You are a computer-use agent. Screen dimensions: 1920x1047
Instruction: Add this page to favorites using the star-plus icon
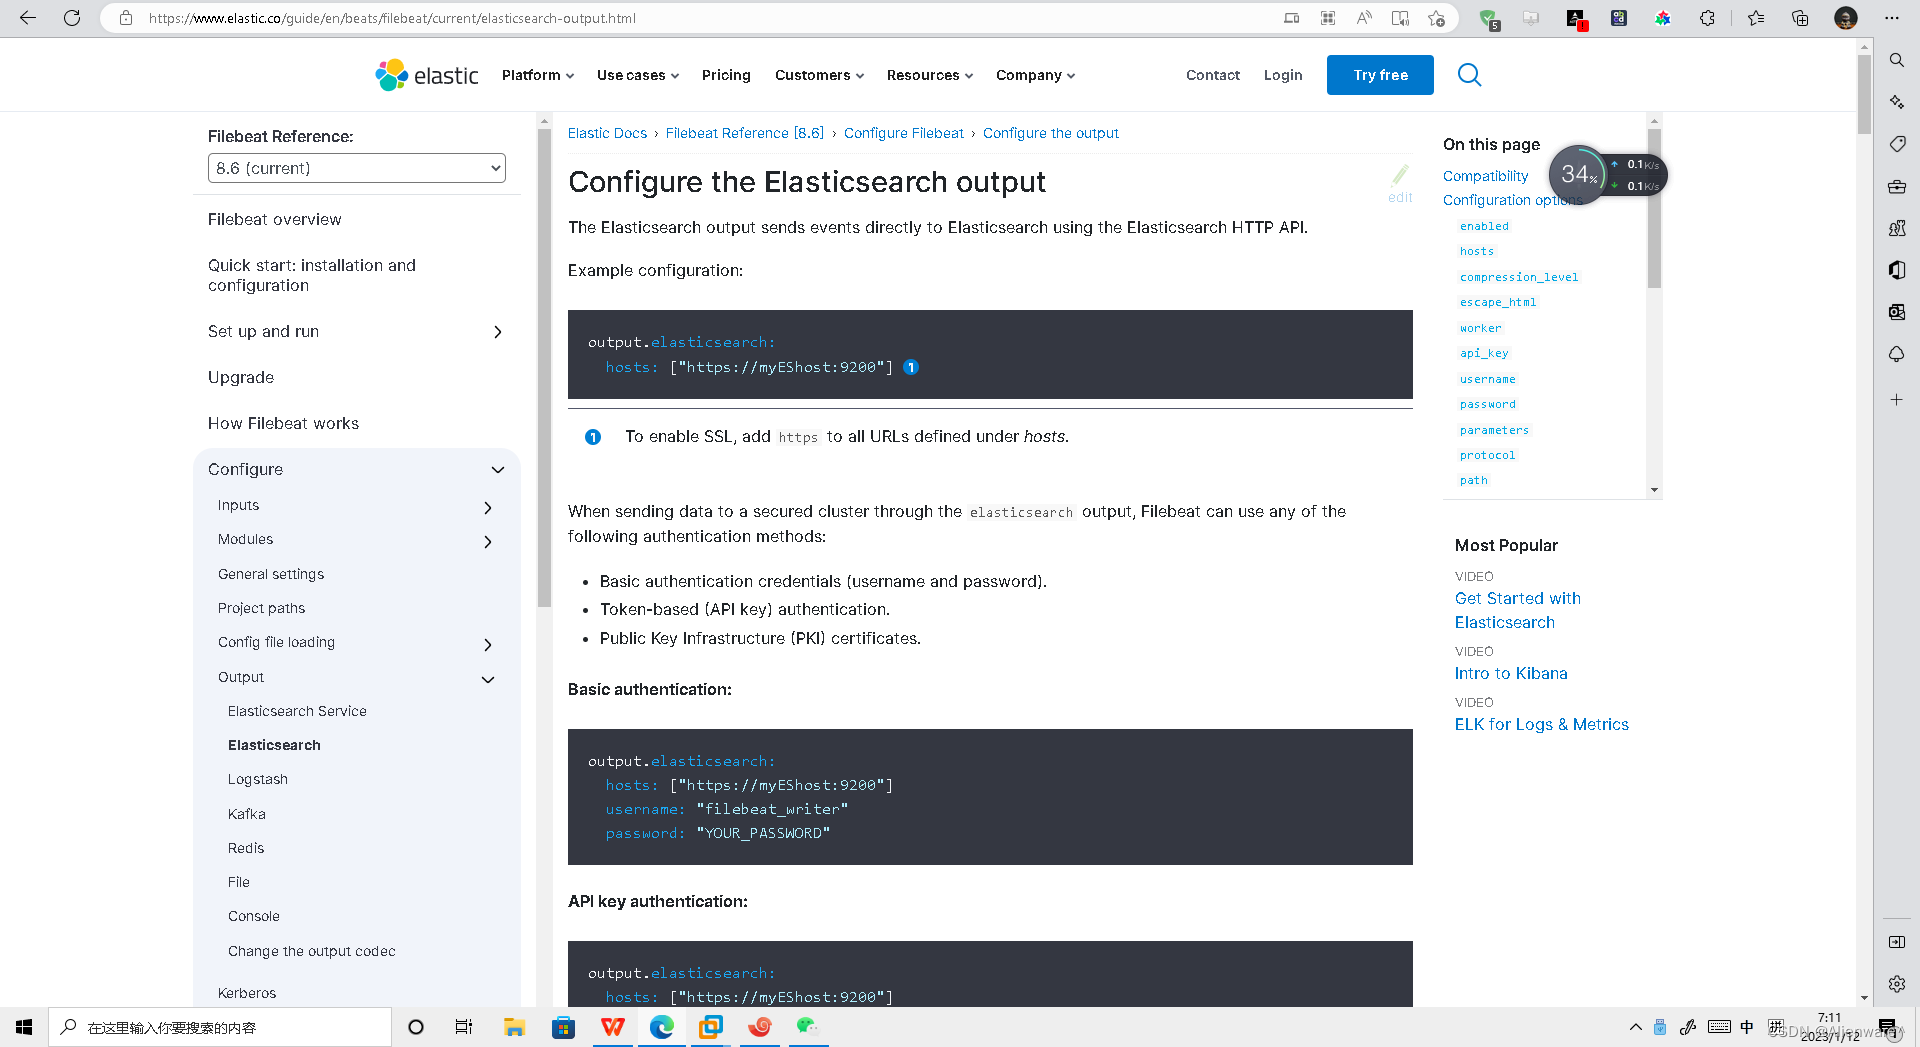pyautogui.click(x=1437, y=18)
